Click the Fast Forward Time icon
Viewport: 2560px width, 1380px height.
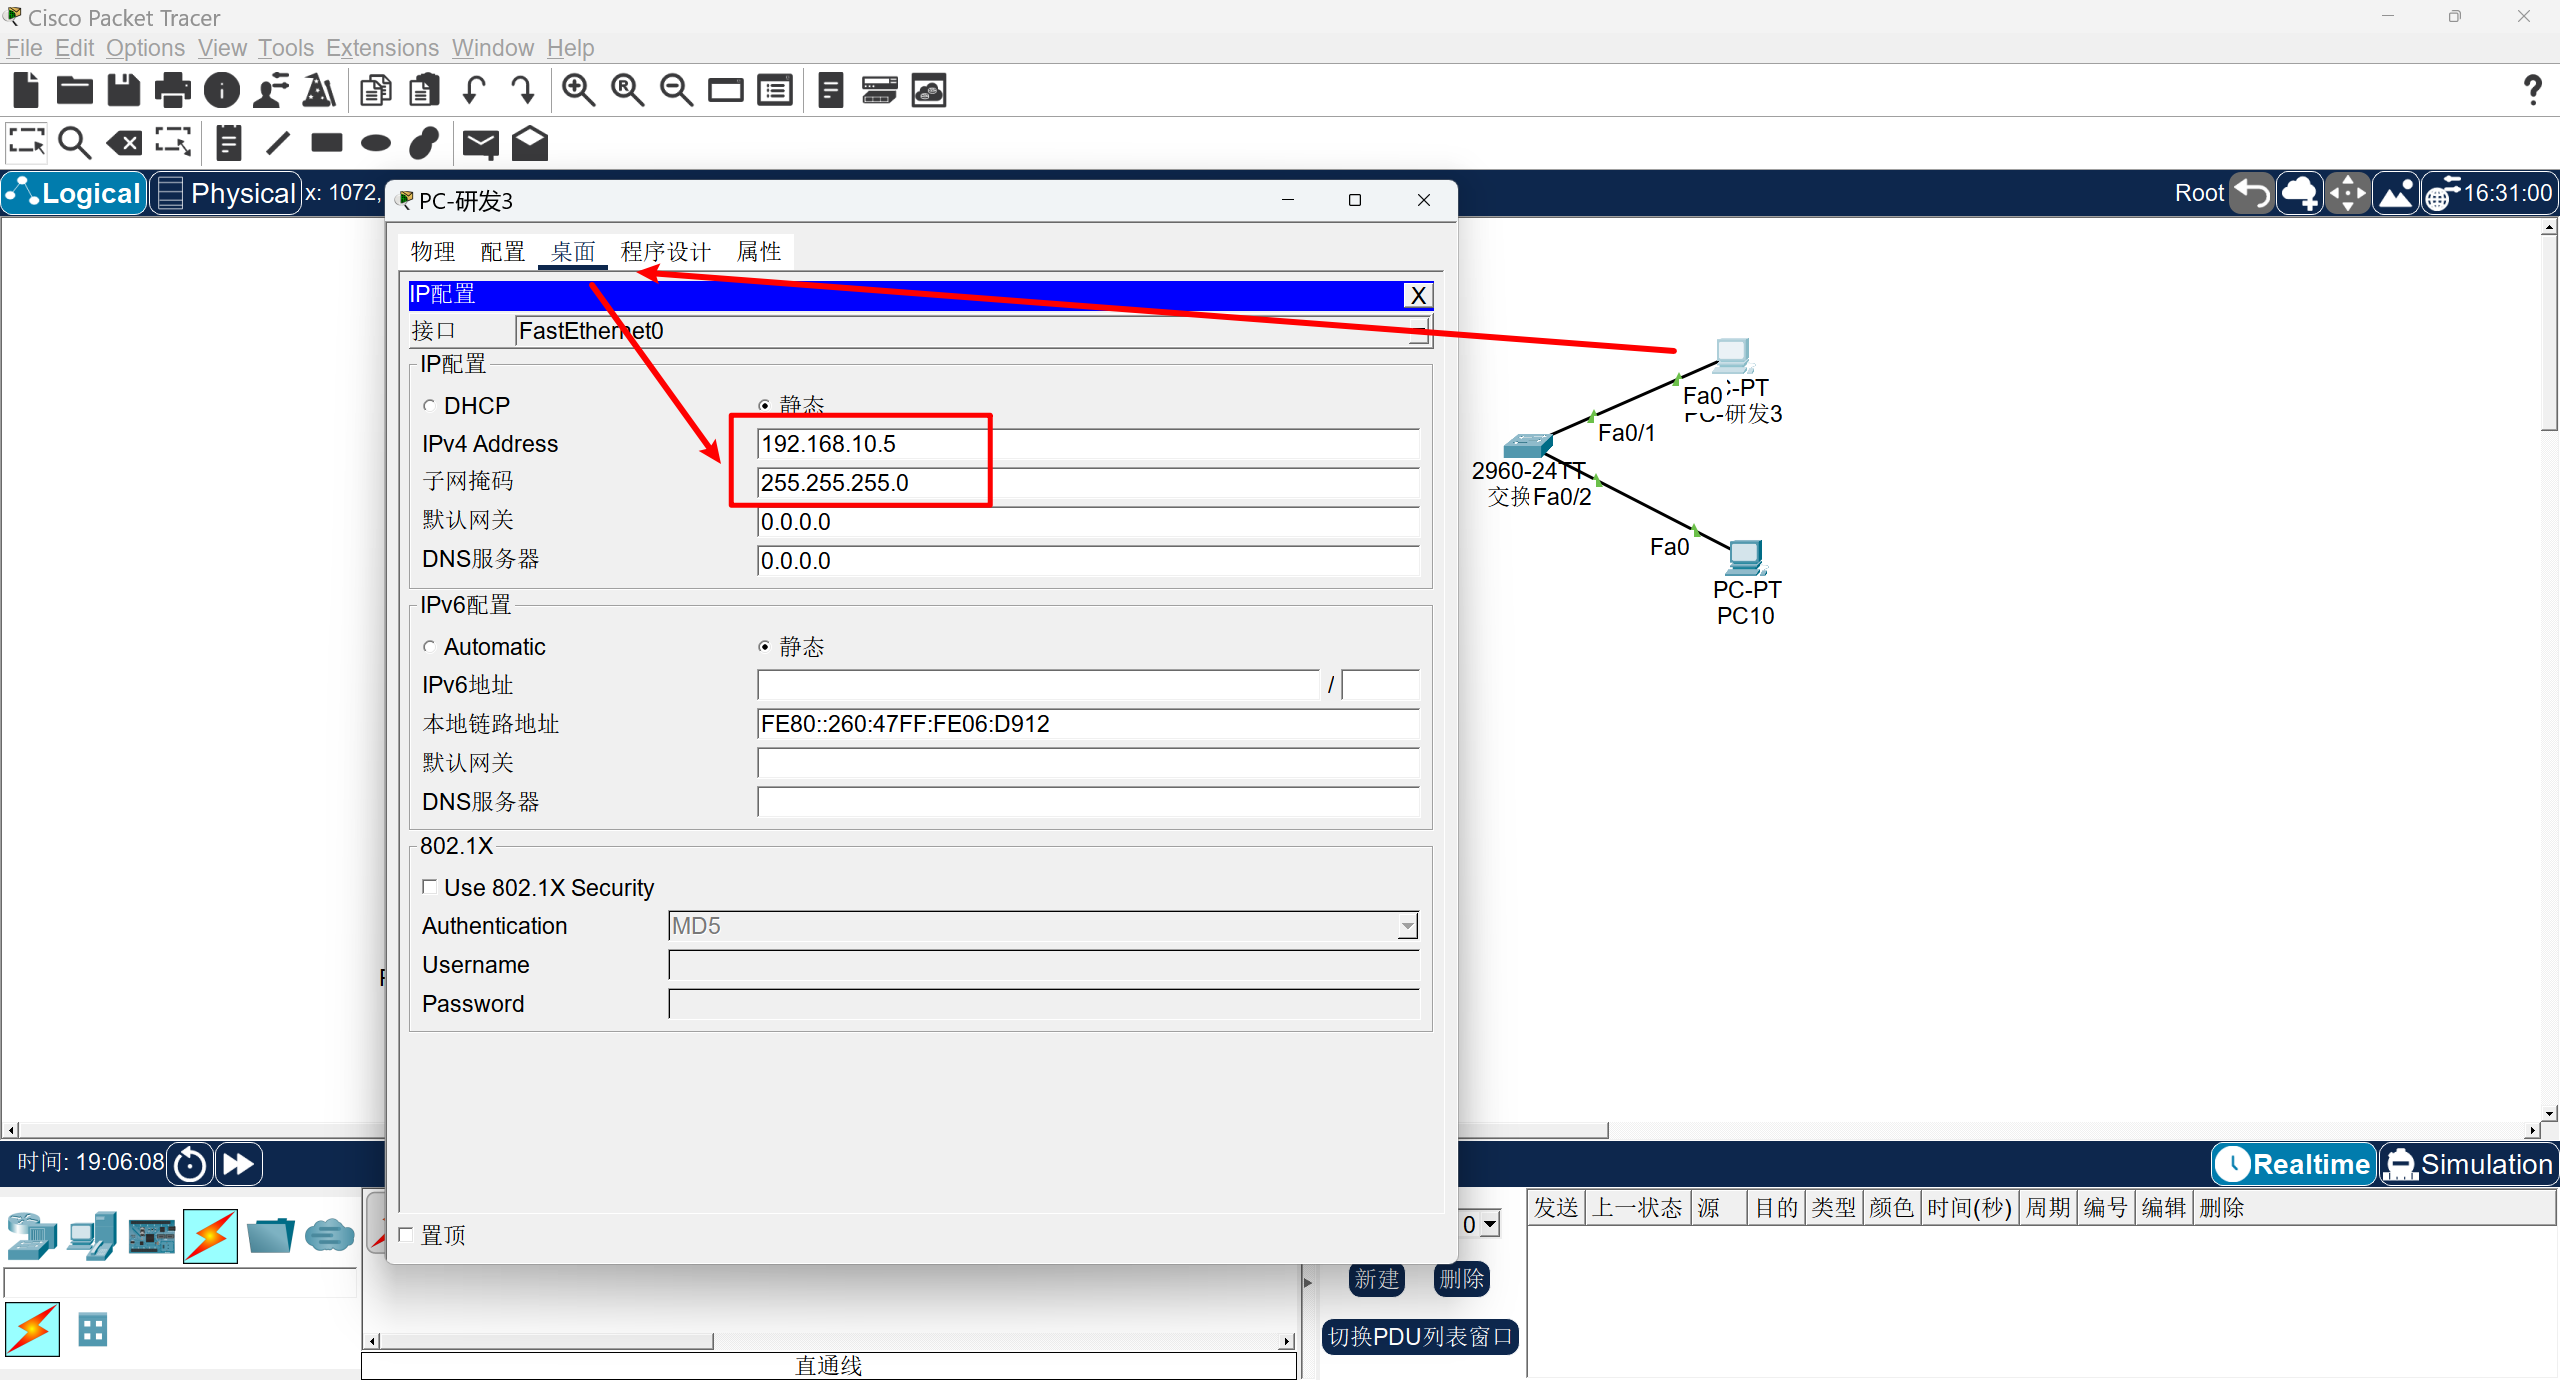click(x=238, y=1164)
